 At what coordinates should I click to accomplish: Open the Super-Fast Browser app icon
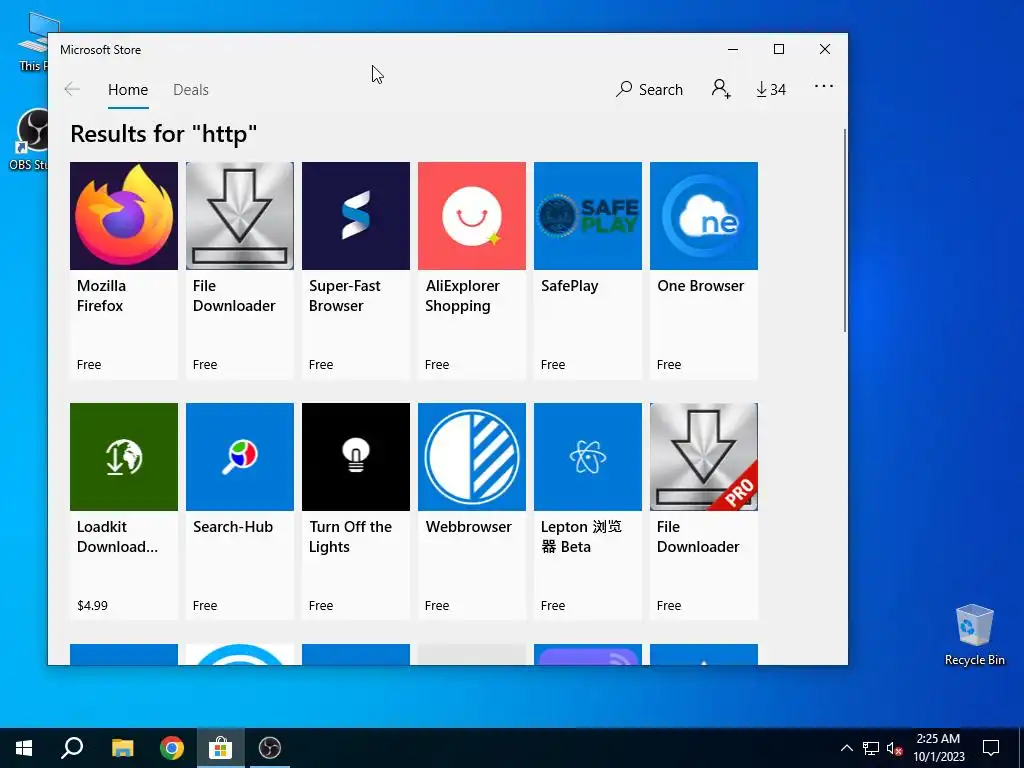356,216
